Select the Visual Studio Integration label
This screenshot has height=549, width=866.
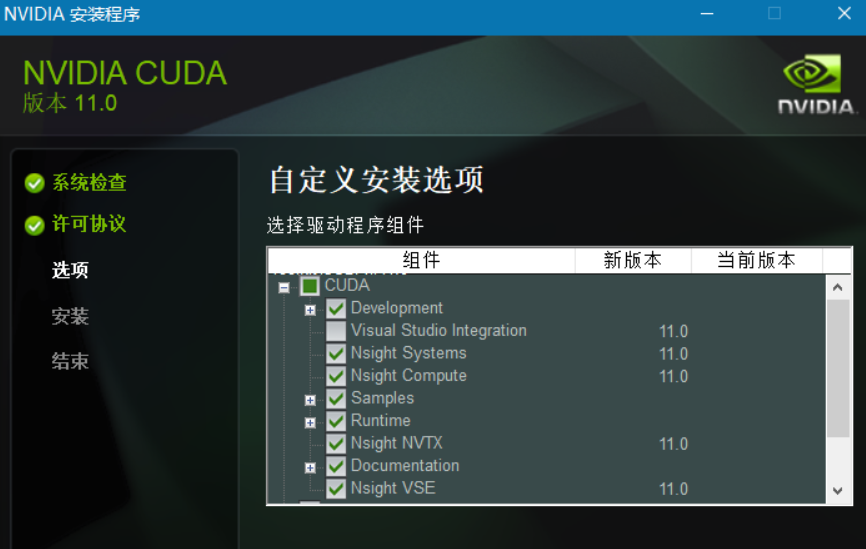tap(439, 331)
